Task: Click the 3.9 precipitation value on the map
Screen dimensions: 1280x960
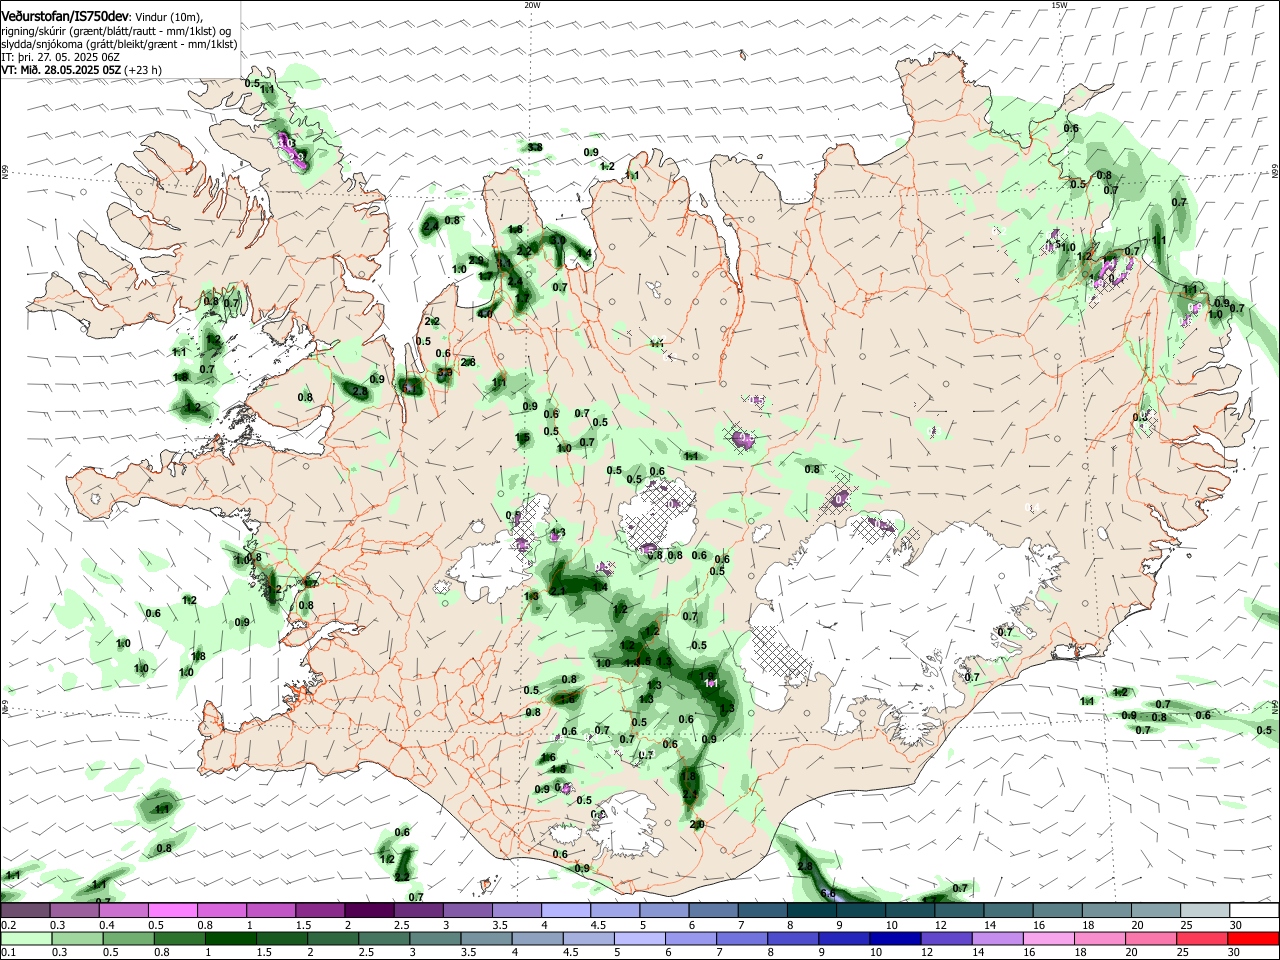Action: tap(445, 372)
